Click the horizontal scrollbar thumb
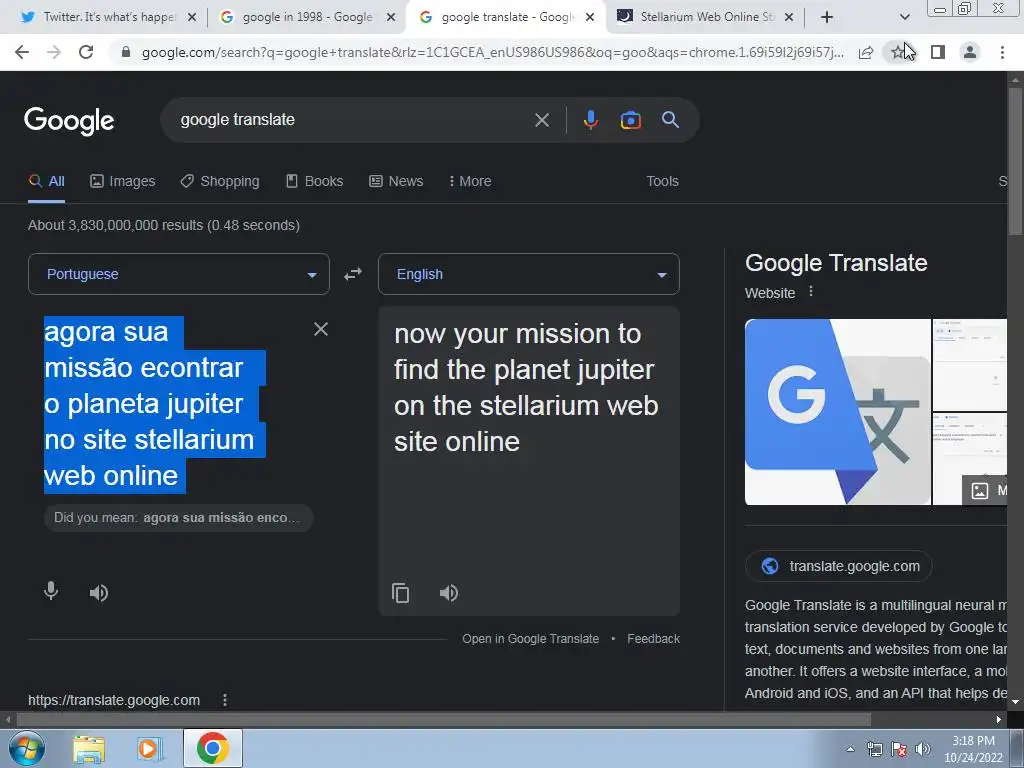Image resolution: width=1024 pixels, height=768 pixels. tap(443, 720)
